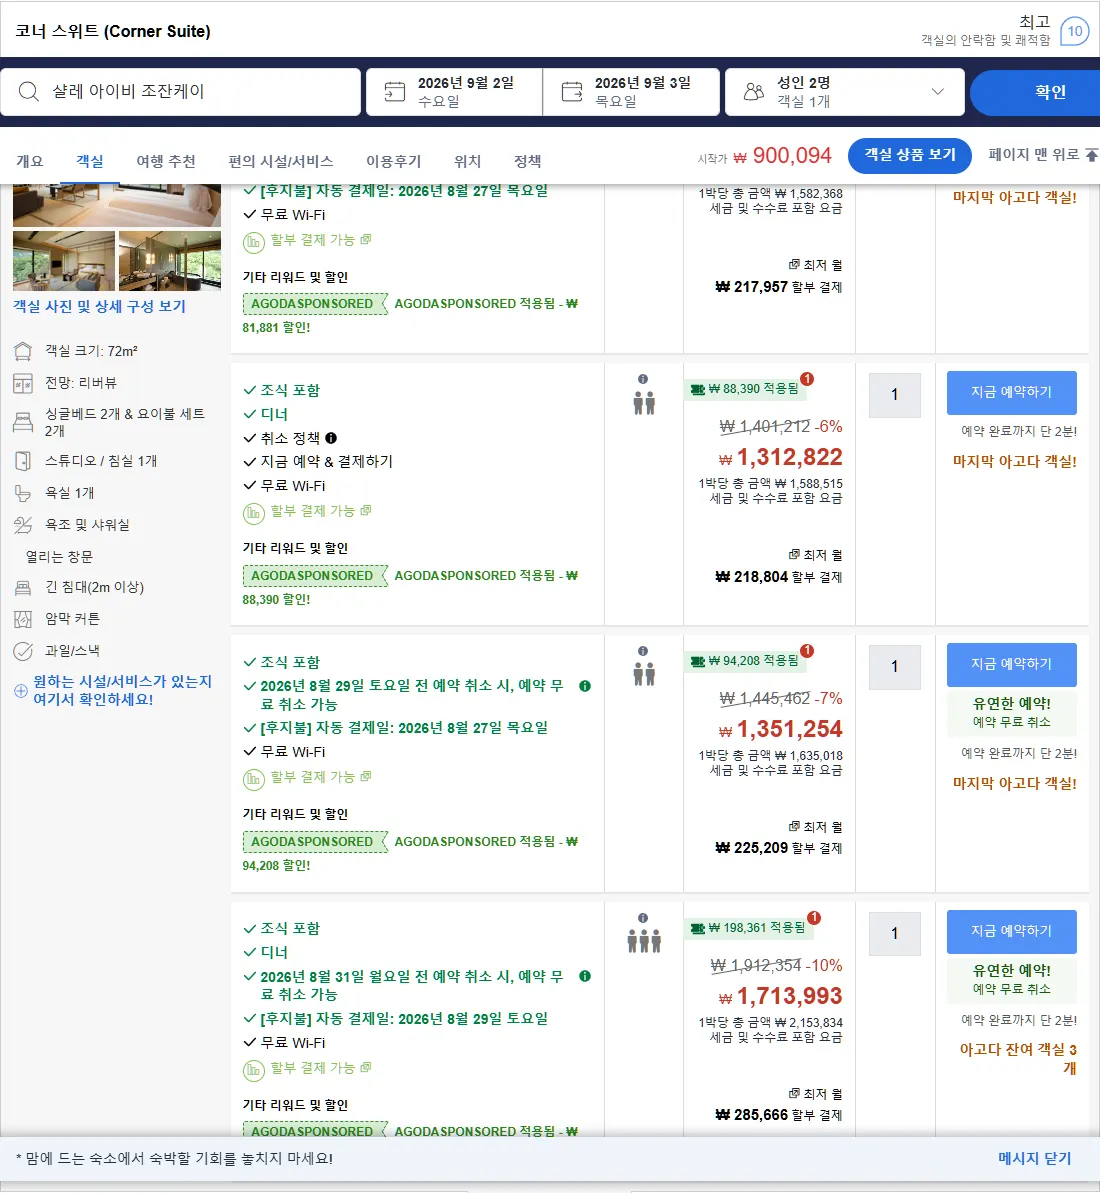Open the left small room photo thumbnail
This screenshot has height=1193, width=1100.
64,261
